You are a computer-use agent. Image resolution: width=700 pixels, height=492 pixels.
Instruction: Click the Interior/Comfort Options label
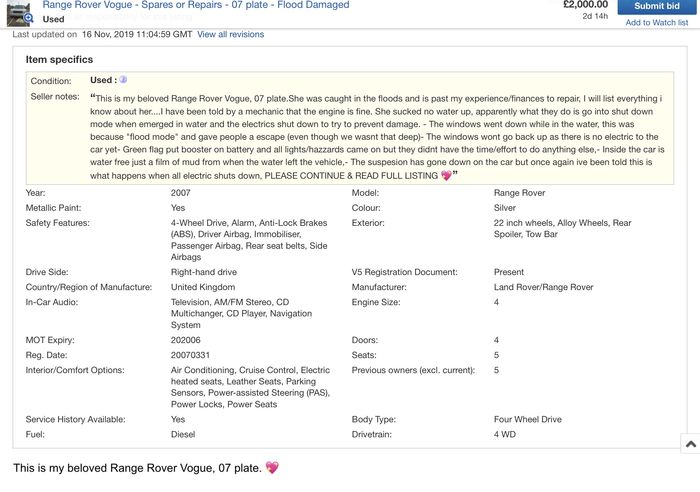[x=75, y=370]
